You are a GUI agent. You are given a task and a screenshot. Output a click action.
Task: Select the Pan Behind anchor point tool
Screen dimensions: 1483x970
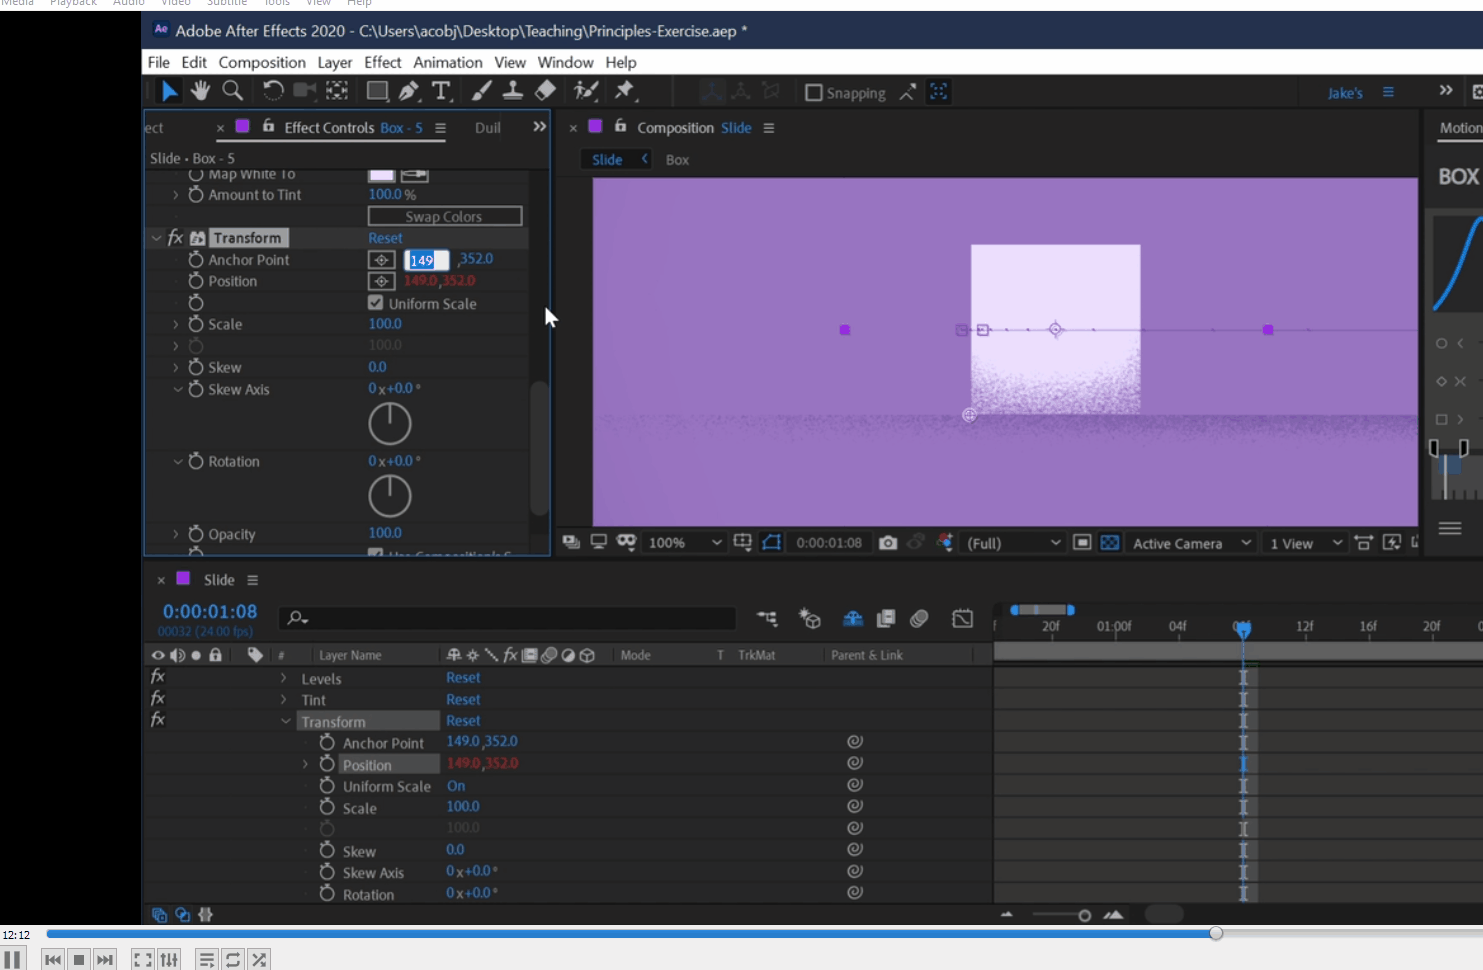337,91
